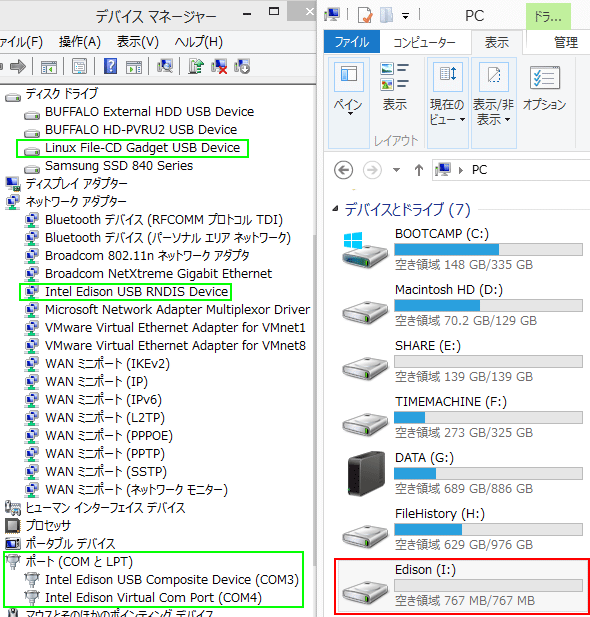Select WAN Miniport (PPPOE) entry

[109, 436]
